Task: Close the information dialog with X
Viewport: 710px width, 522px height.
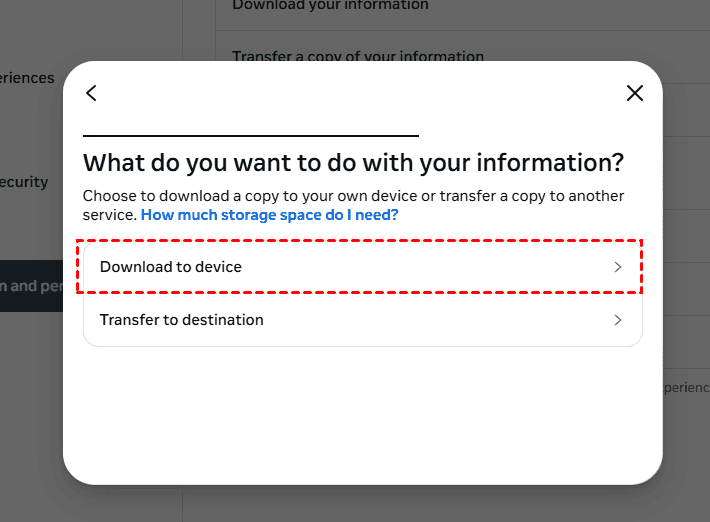Action: pos(634,93)
